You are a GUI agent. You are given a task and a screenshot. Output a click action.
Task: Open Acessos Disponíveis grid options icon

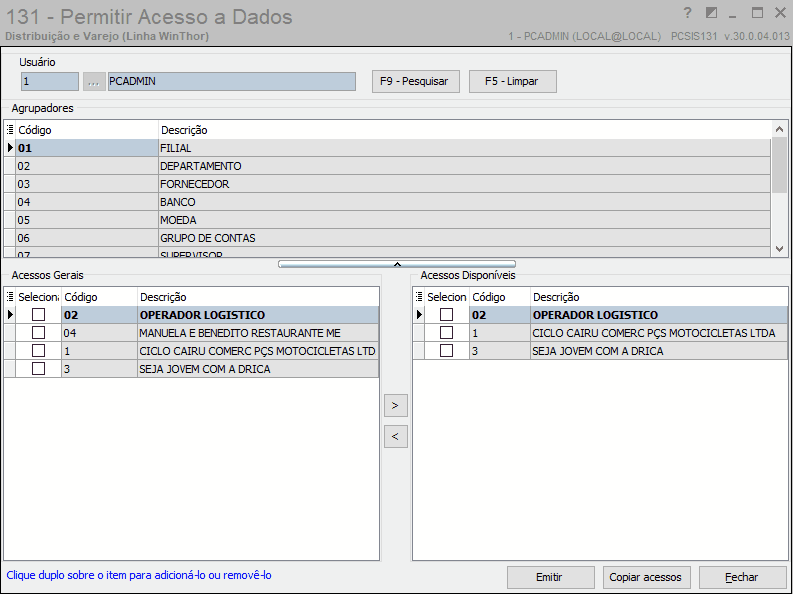point(418,297)
